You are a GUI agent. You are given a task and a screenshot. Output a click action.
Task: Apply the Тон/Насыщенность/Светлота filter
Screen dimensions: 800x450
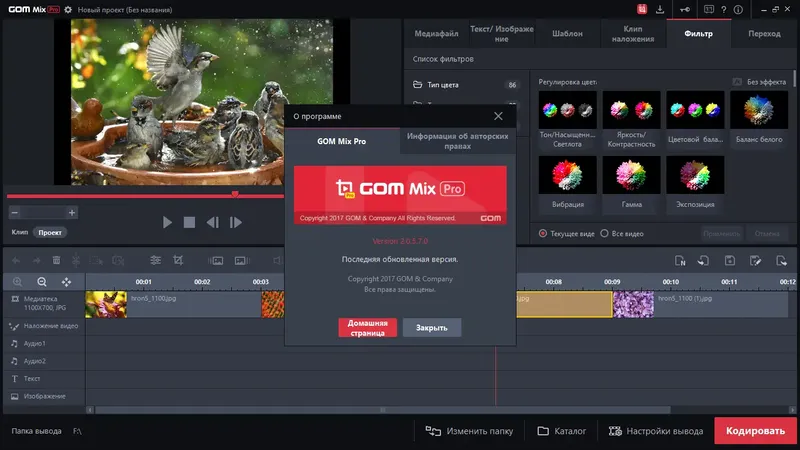tap(567, 119)
